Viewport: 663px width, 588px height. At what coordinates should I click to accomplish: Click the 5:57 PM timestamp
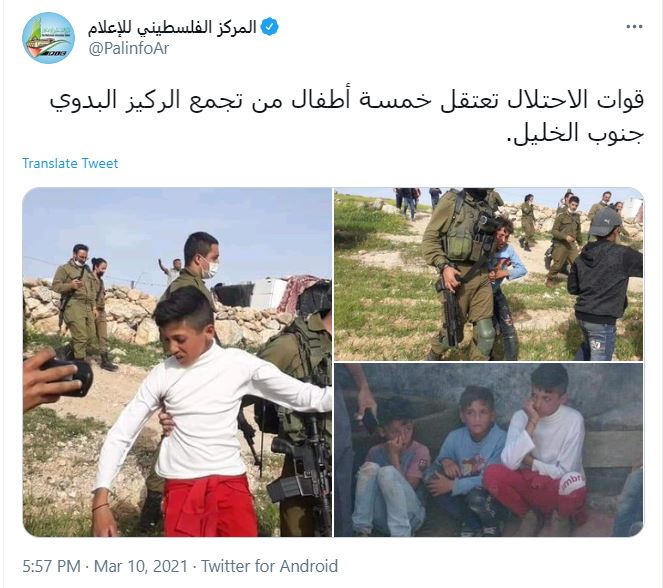(51, 566)
